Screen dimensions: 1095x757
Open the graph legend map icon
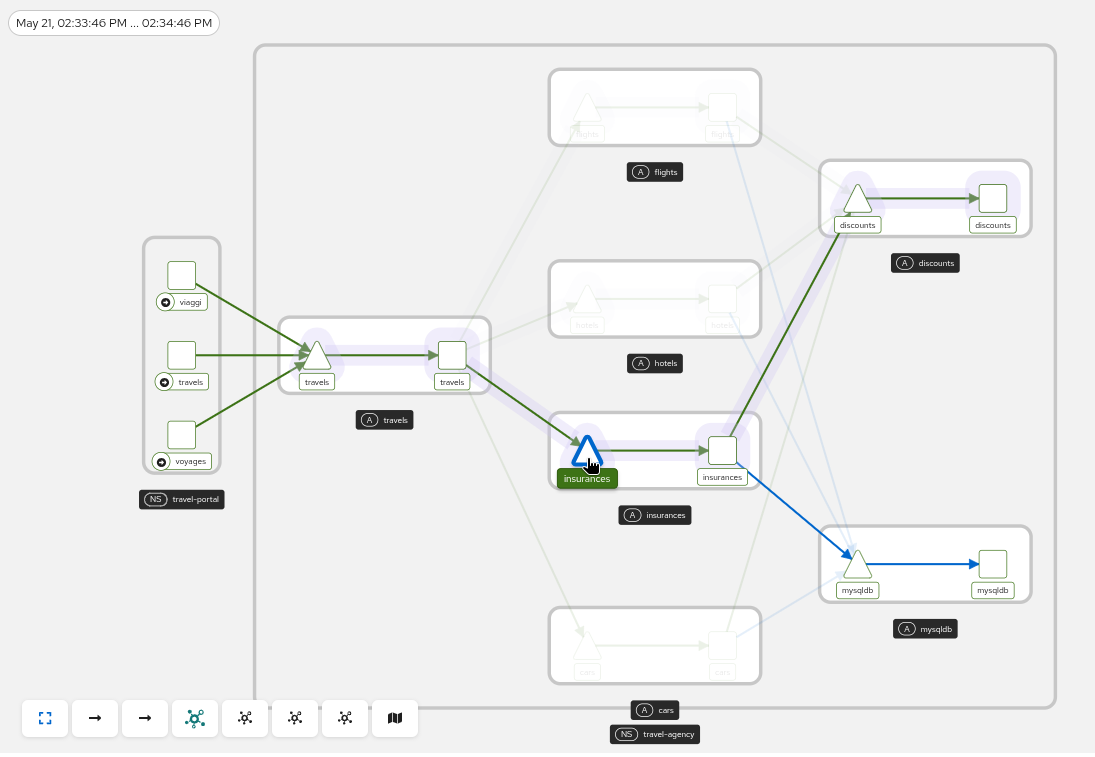point(395,718)
